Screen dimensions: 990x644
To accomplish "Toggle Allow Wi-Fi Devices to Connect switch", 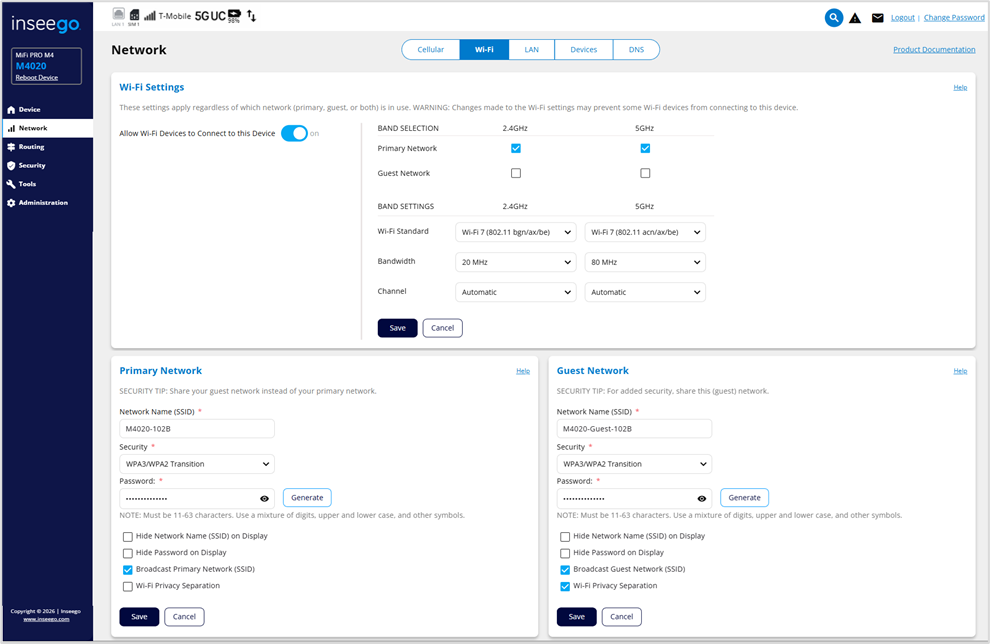I will (x=294, y=133).
